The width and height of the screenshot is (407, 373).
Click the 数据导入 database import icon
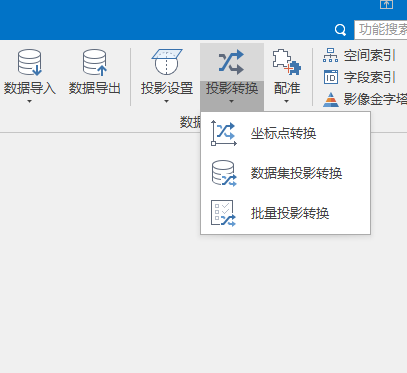tap(30, 62)
